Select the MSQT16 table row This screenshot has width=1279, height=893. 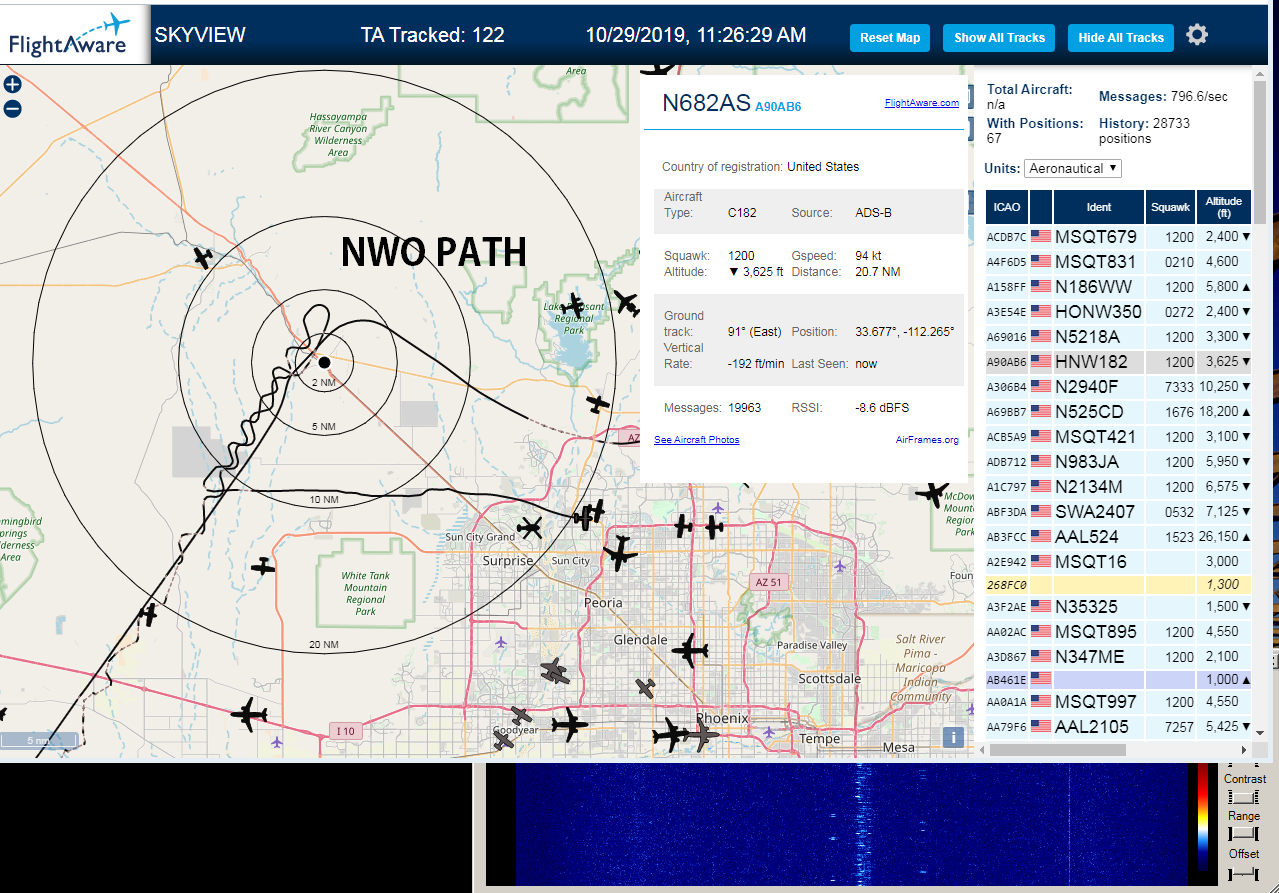[x=1118, y=562]
